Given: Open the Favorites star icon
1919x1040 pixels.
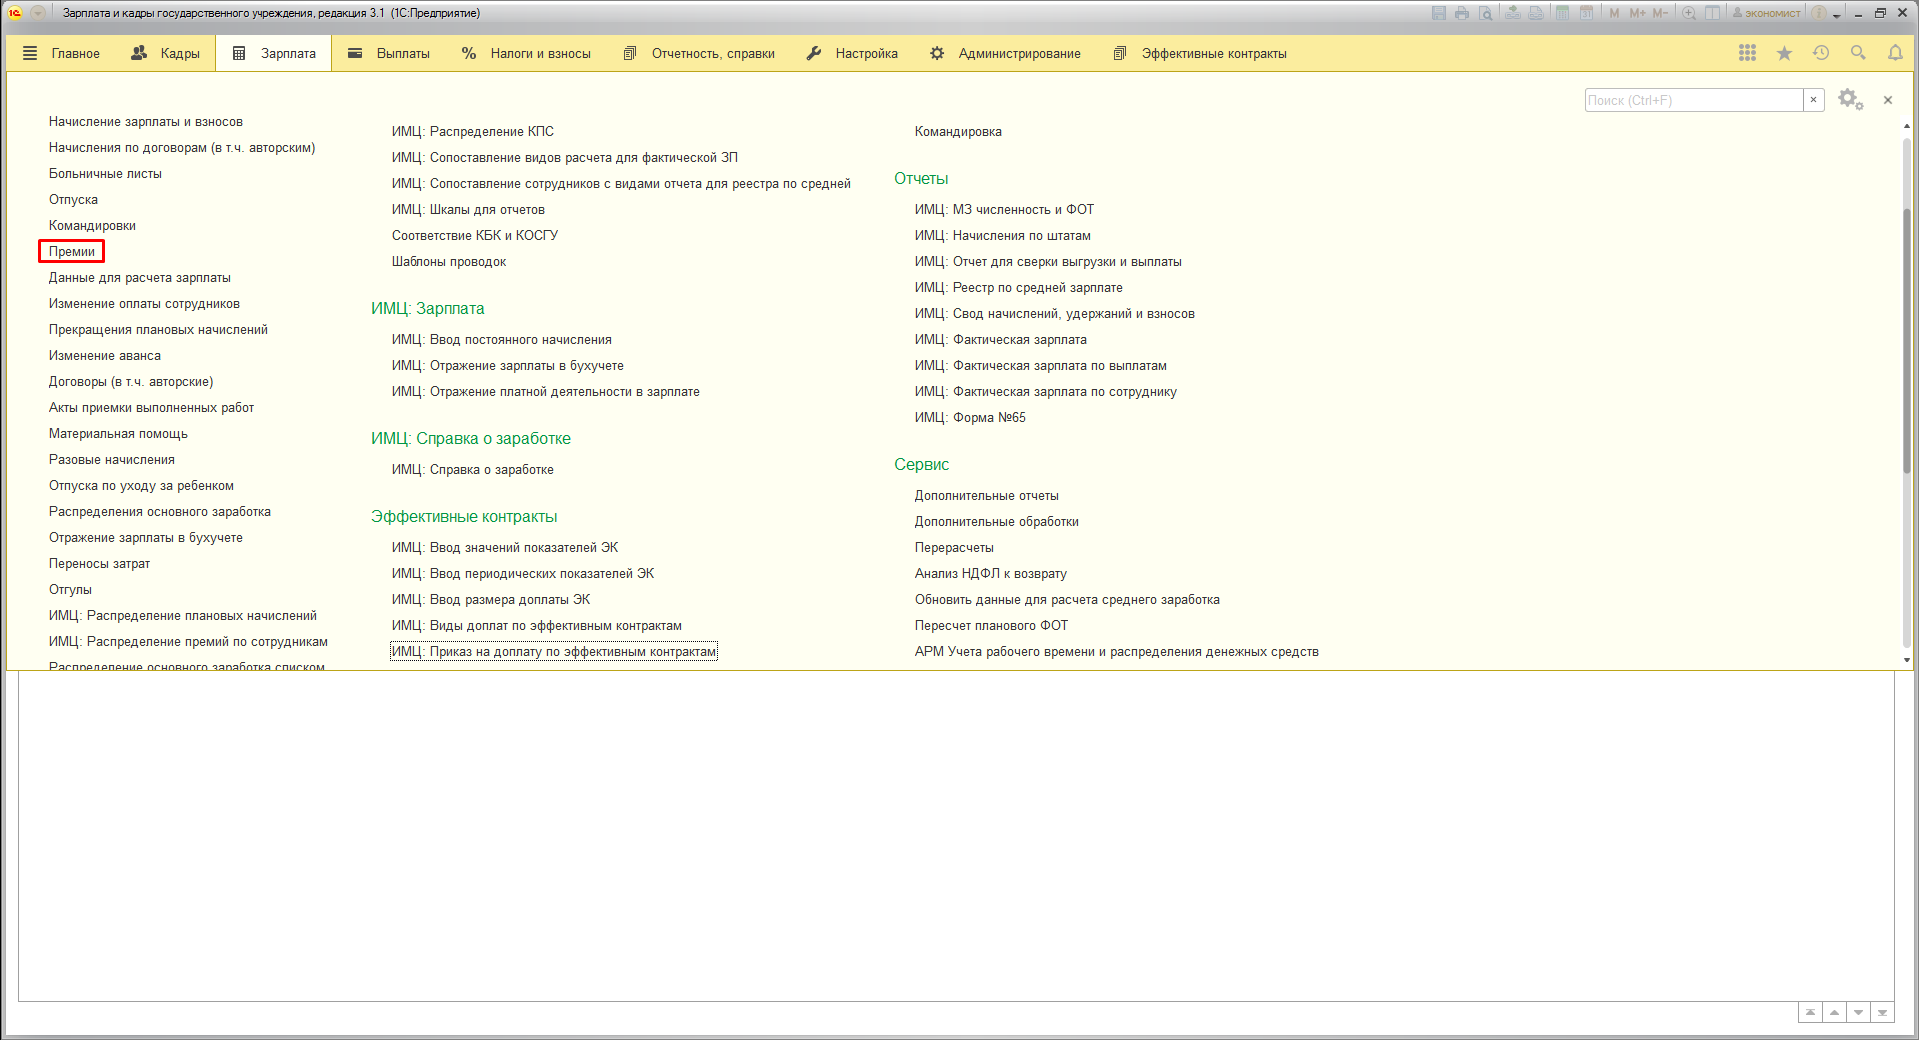Looking at the screenshot, I should 1784,54.
